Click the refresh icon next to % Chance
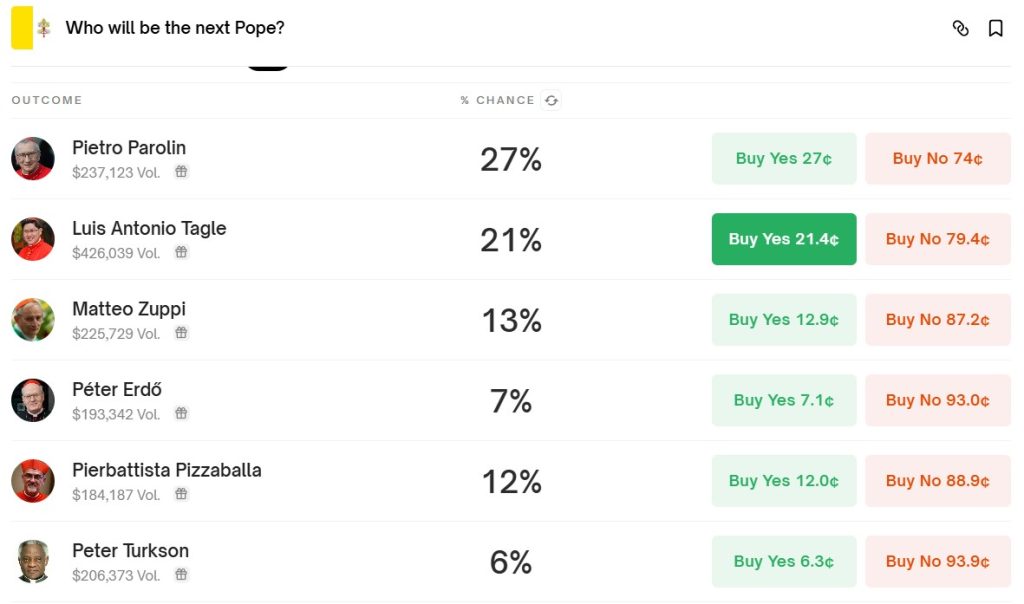Screen dimensions: 1024x604 (551, 100)
